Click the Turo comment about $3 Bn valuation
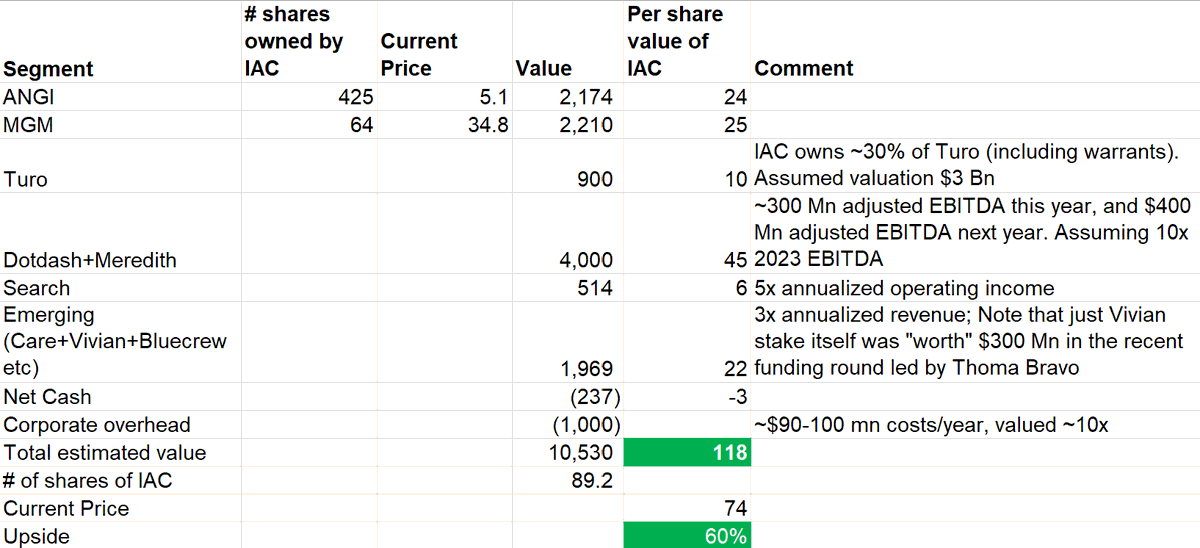This screenshot has height=548, width=1200. 974,166
